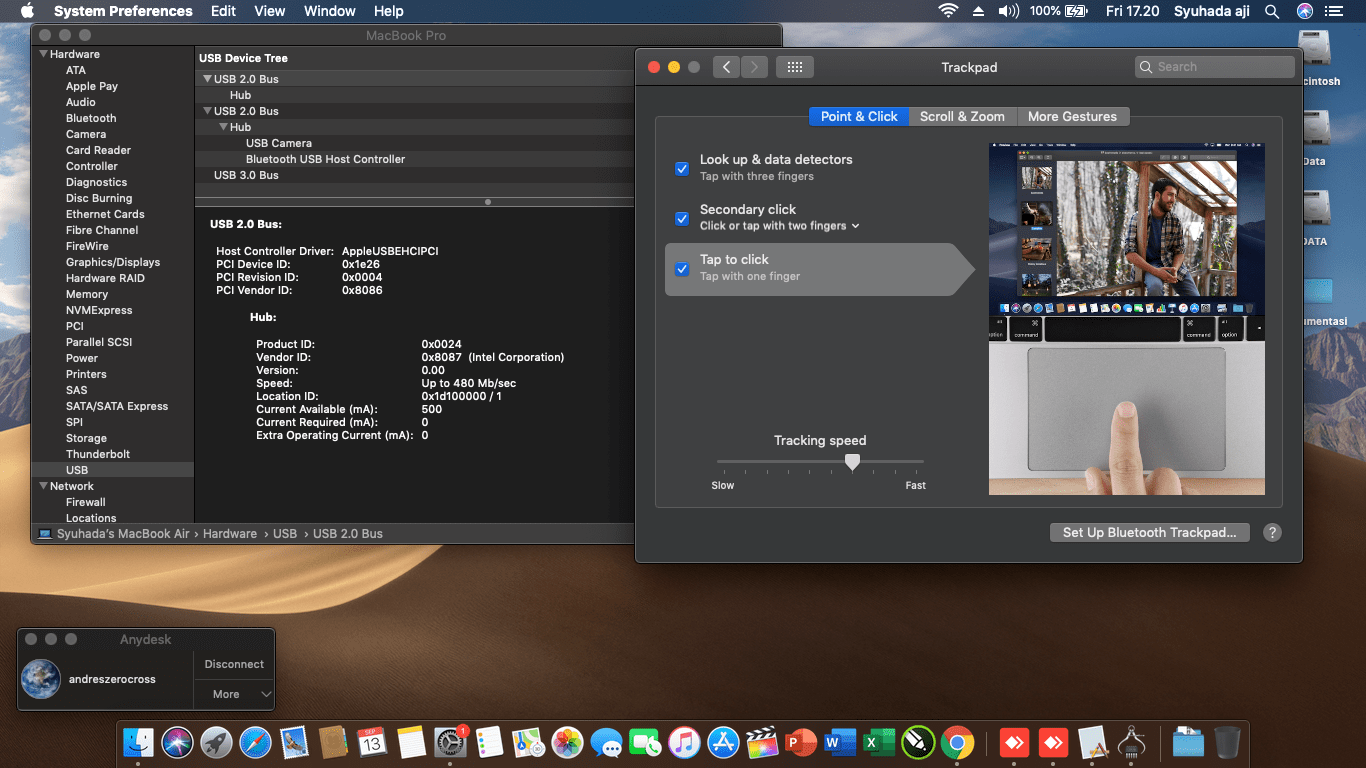
Task: Disable Look up & data detectors checkbox
Action: [x=682, y=168]
